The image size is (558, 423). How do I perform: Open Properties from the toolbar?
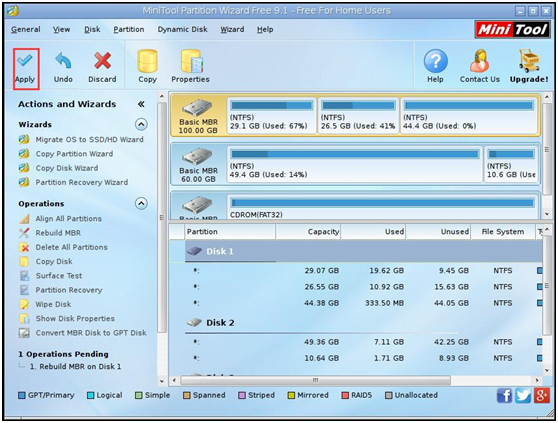190,67
